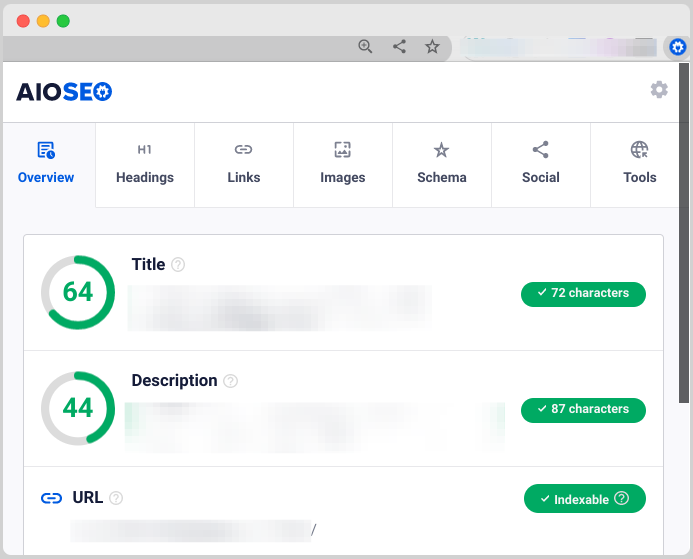Click the help icon beside URL
The width and height of the screenshot is (693, 559).
[x=116, y=498]
